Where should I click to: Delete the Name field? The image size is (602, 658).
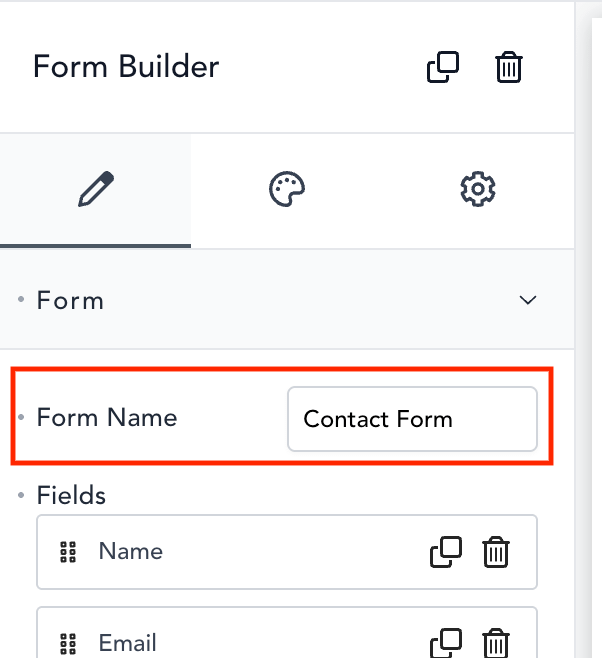coord(496,552)
